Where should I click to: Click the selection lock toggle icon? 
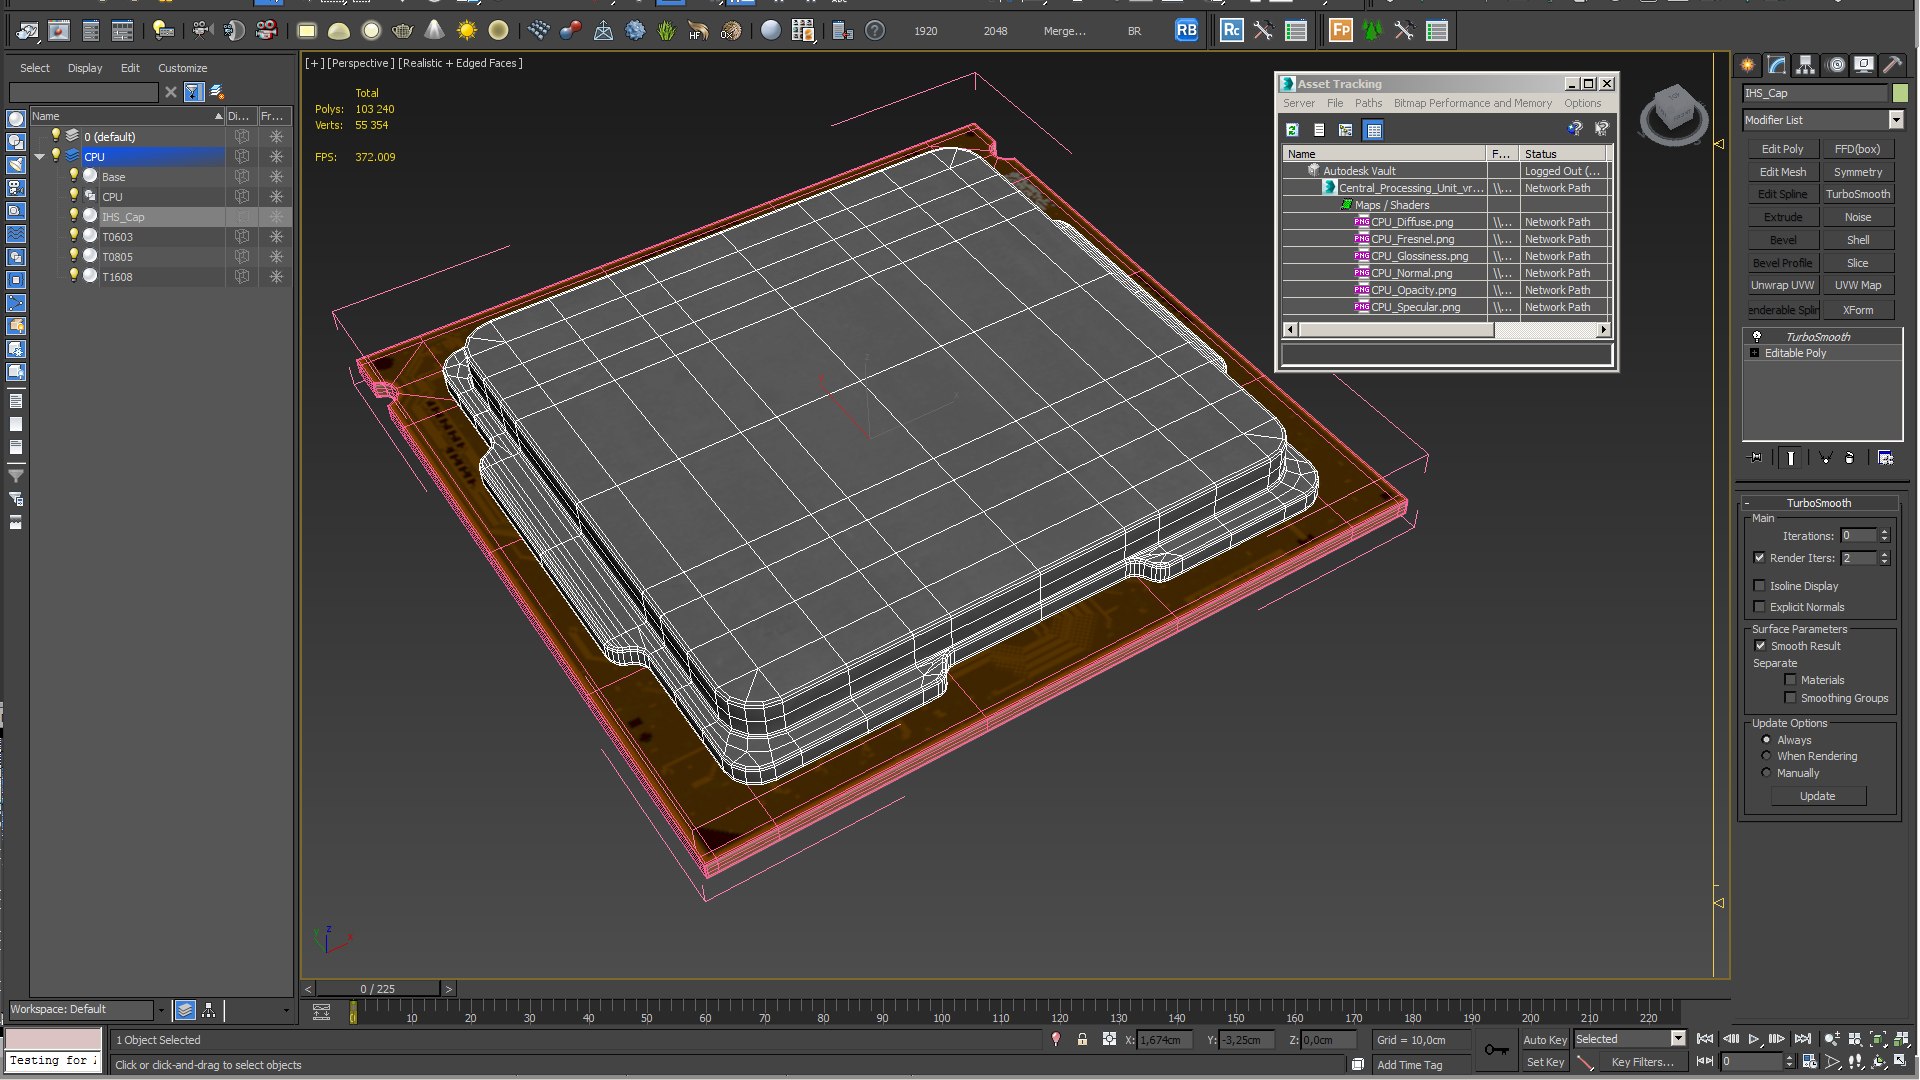click(x=1082, y=1040)
